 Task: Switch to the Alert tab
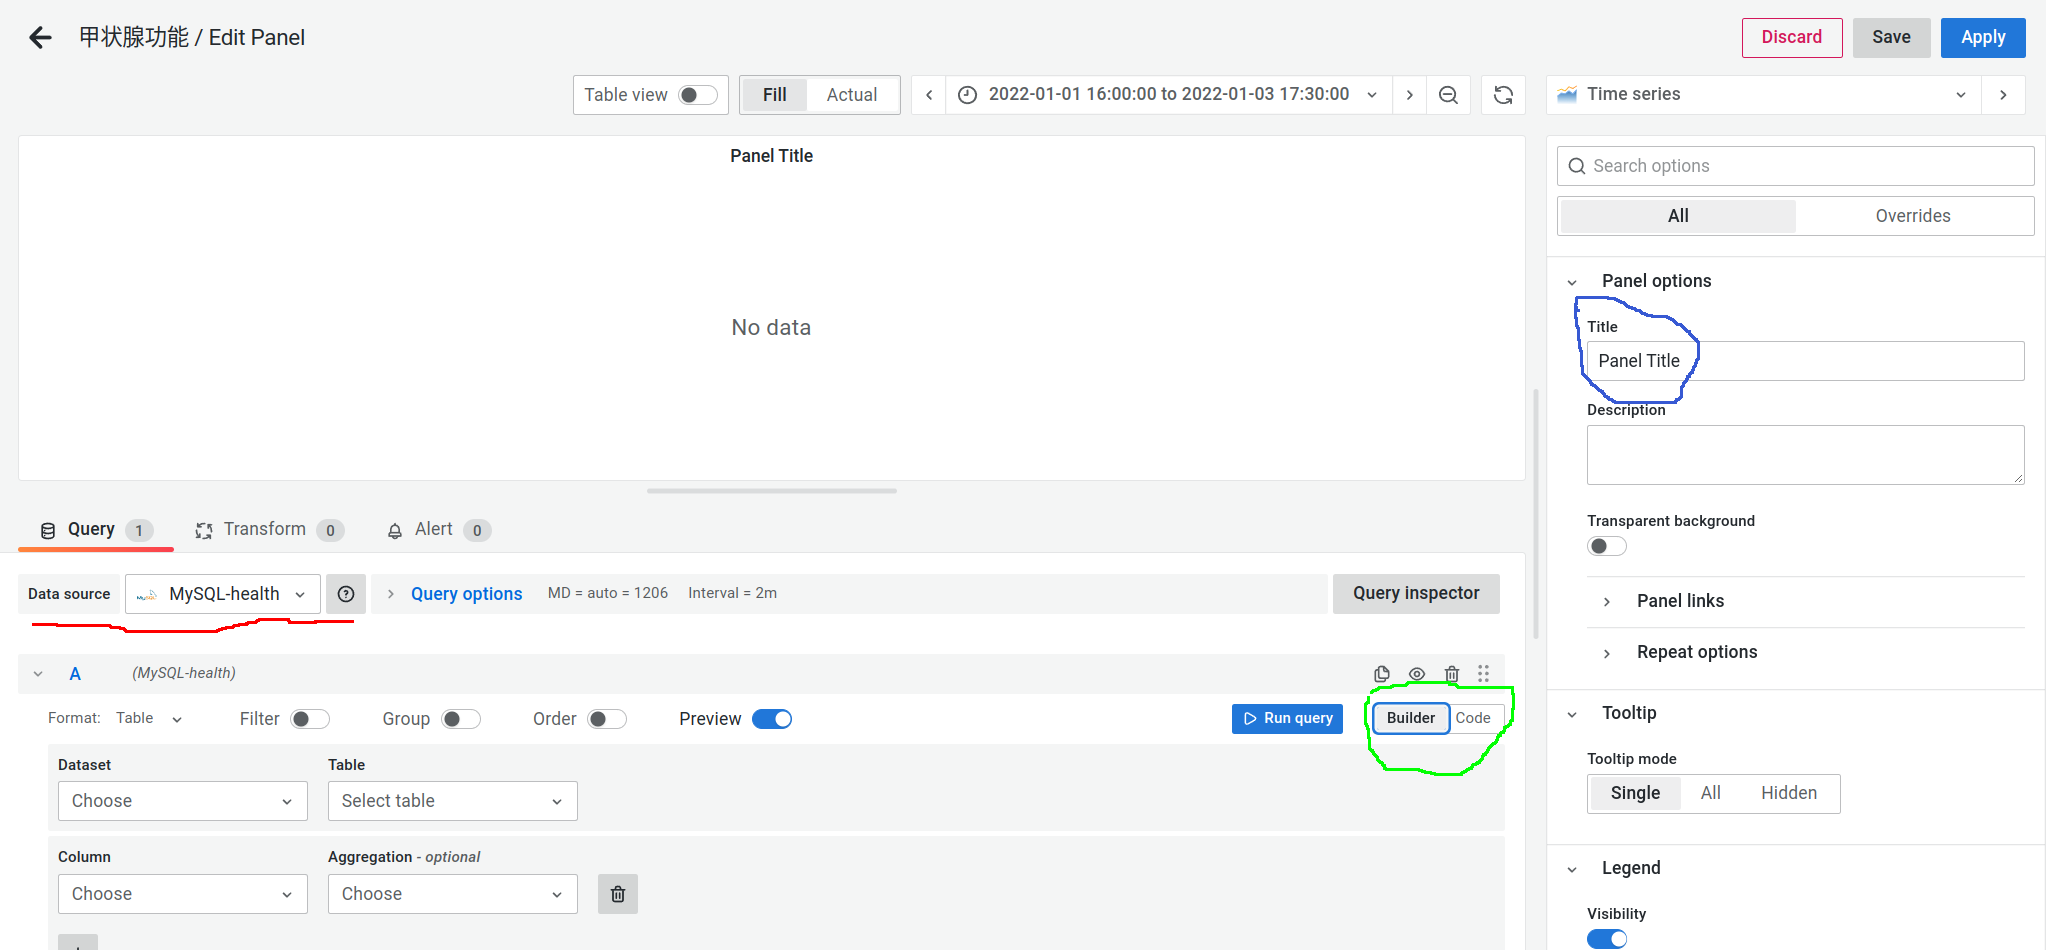438,530
